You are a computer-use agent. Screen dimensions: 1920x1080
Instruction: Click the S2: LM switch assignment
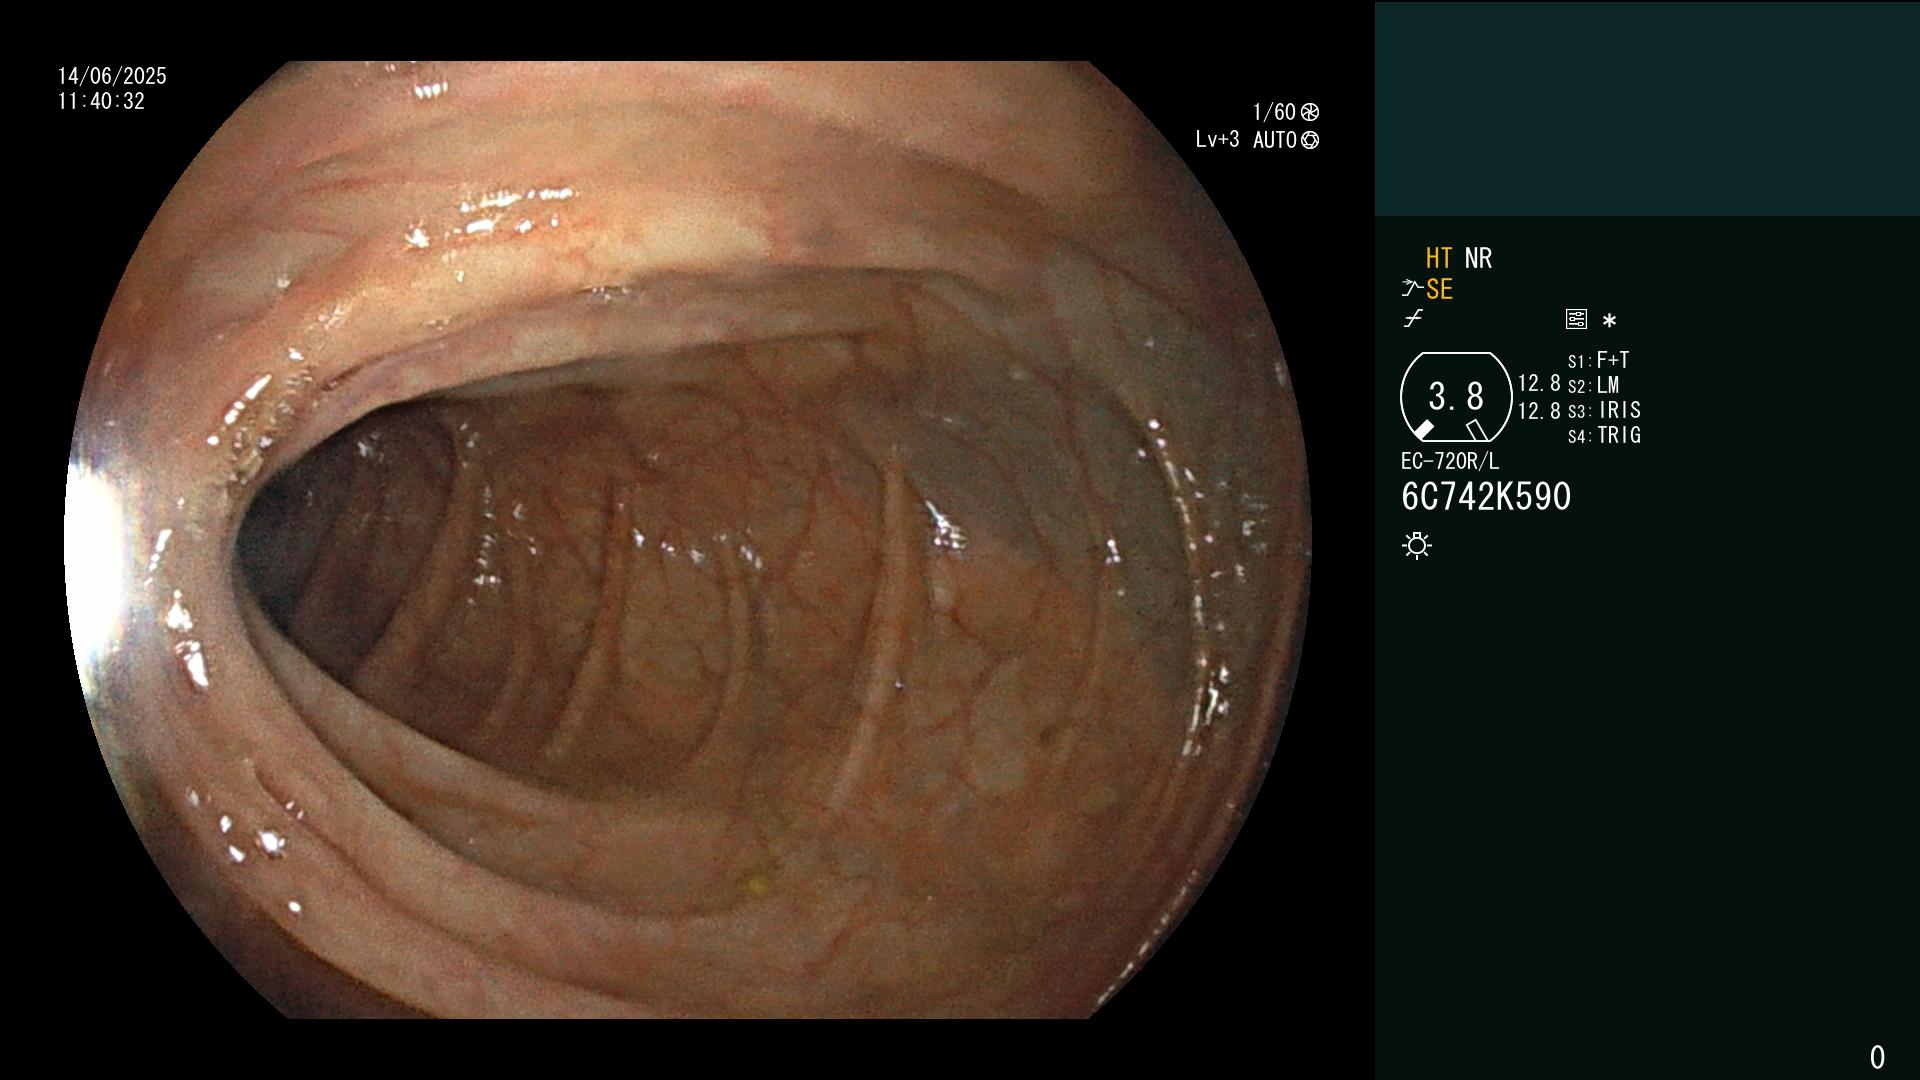[1593, 385]
